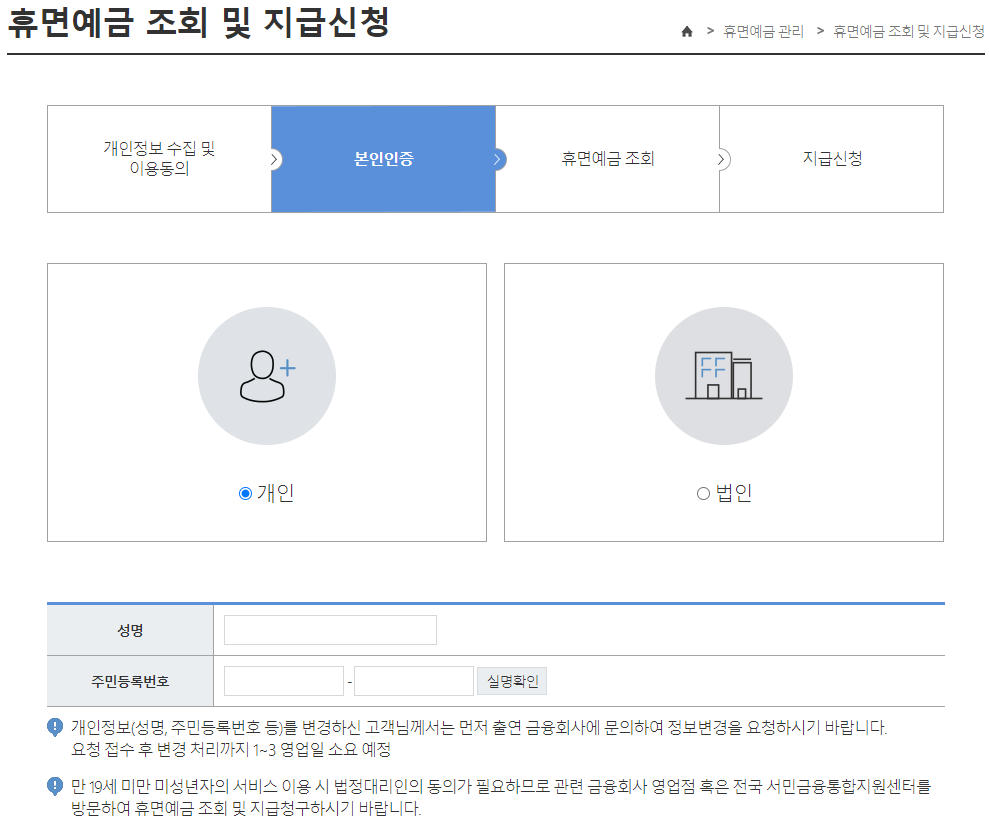989x834 pixels.
Task: Select the 휴면예금 조회 step
Action: coord(608,159)
